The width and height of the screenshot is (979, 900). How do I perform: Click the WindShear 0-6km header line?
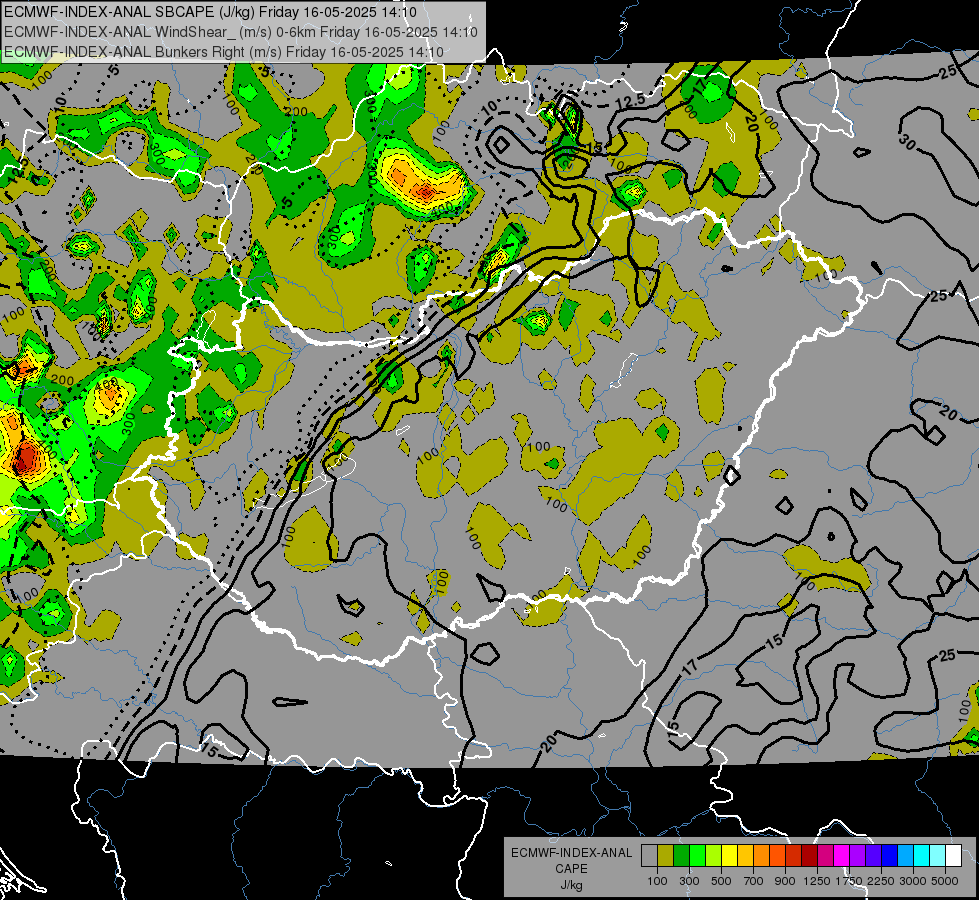point(241,32)
